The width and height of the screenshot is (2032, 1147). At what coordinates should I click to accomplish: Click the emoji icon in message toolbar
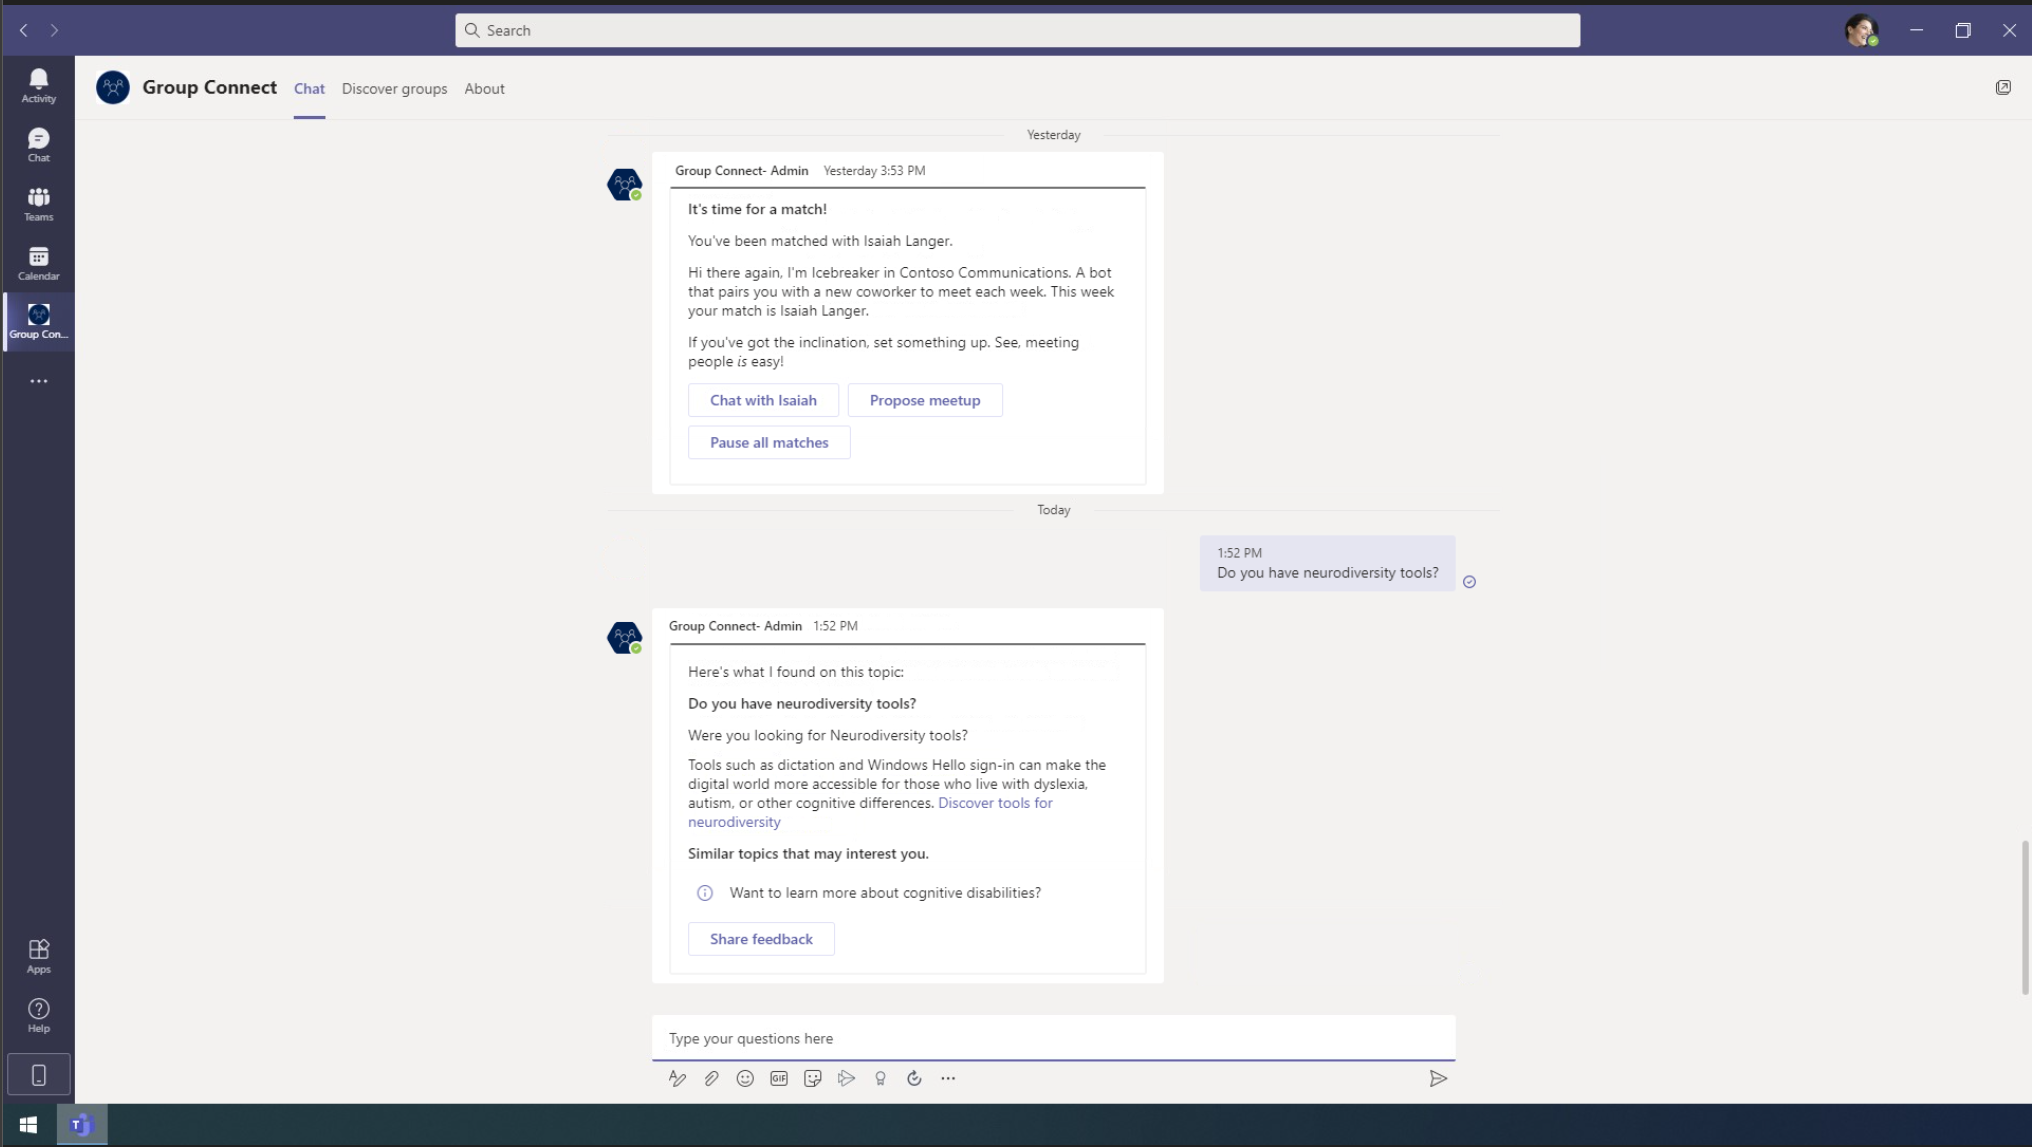(x=745, y=1079)
